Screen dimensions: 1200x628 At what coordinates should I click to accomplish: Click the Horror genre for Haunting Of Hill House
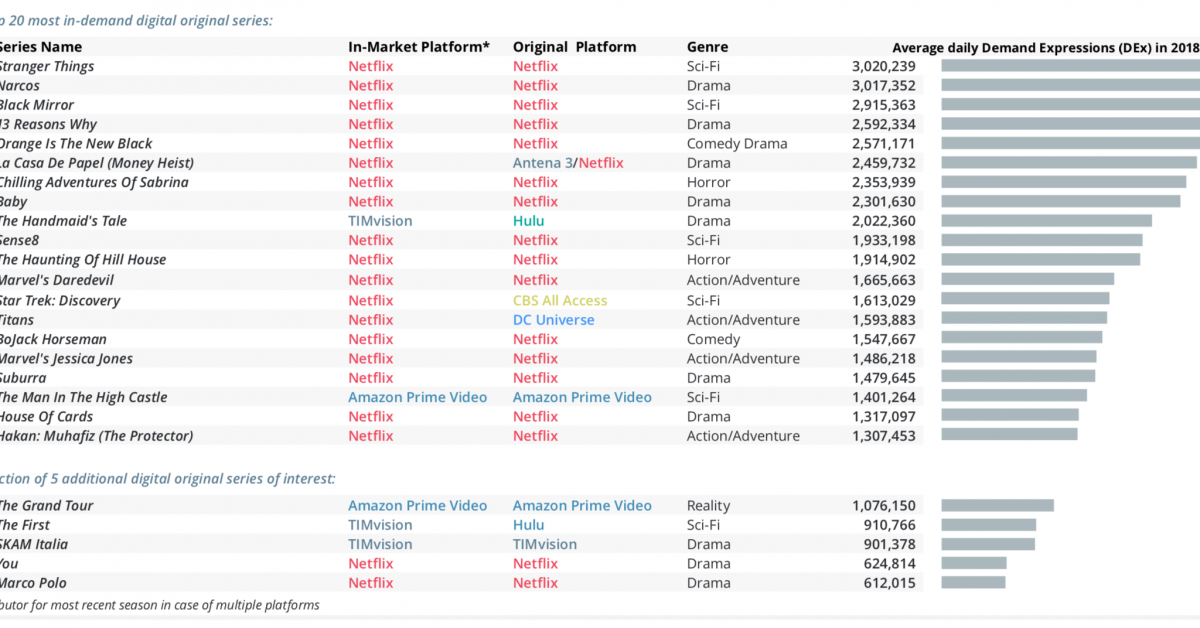[708, 260]
